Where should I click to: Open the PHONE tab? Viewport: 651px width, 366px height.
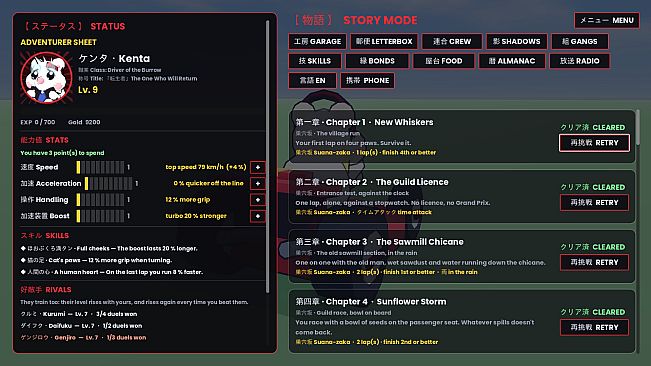[x=367, y=81]
